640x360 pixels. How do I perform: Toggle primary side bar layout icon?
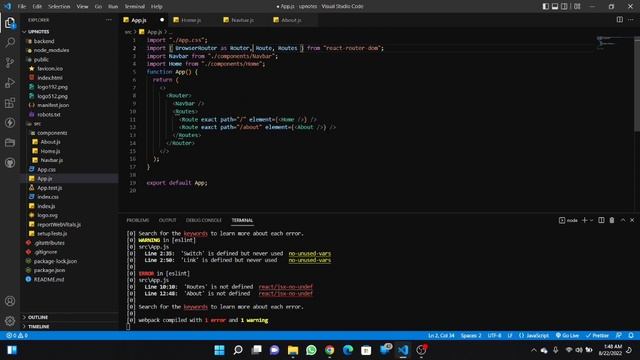tap(545, 6)
